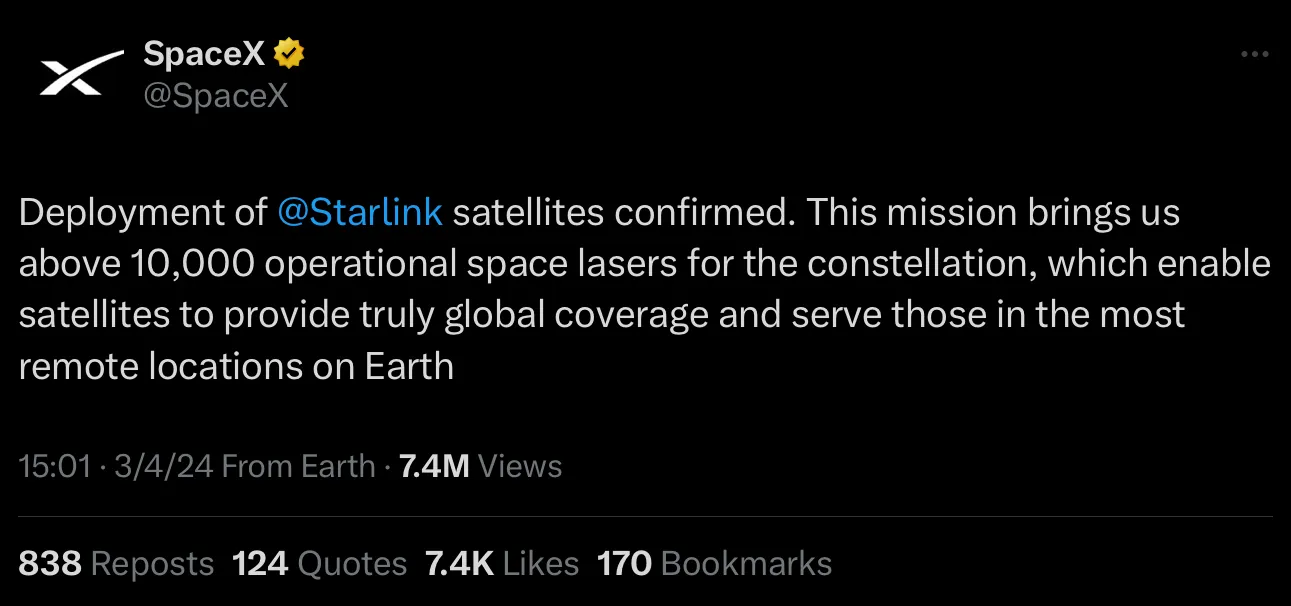Viewport: 1291px width, 606px height.
Task: Click "10,000" in the tweet text
Action: 193,264
